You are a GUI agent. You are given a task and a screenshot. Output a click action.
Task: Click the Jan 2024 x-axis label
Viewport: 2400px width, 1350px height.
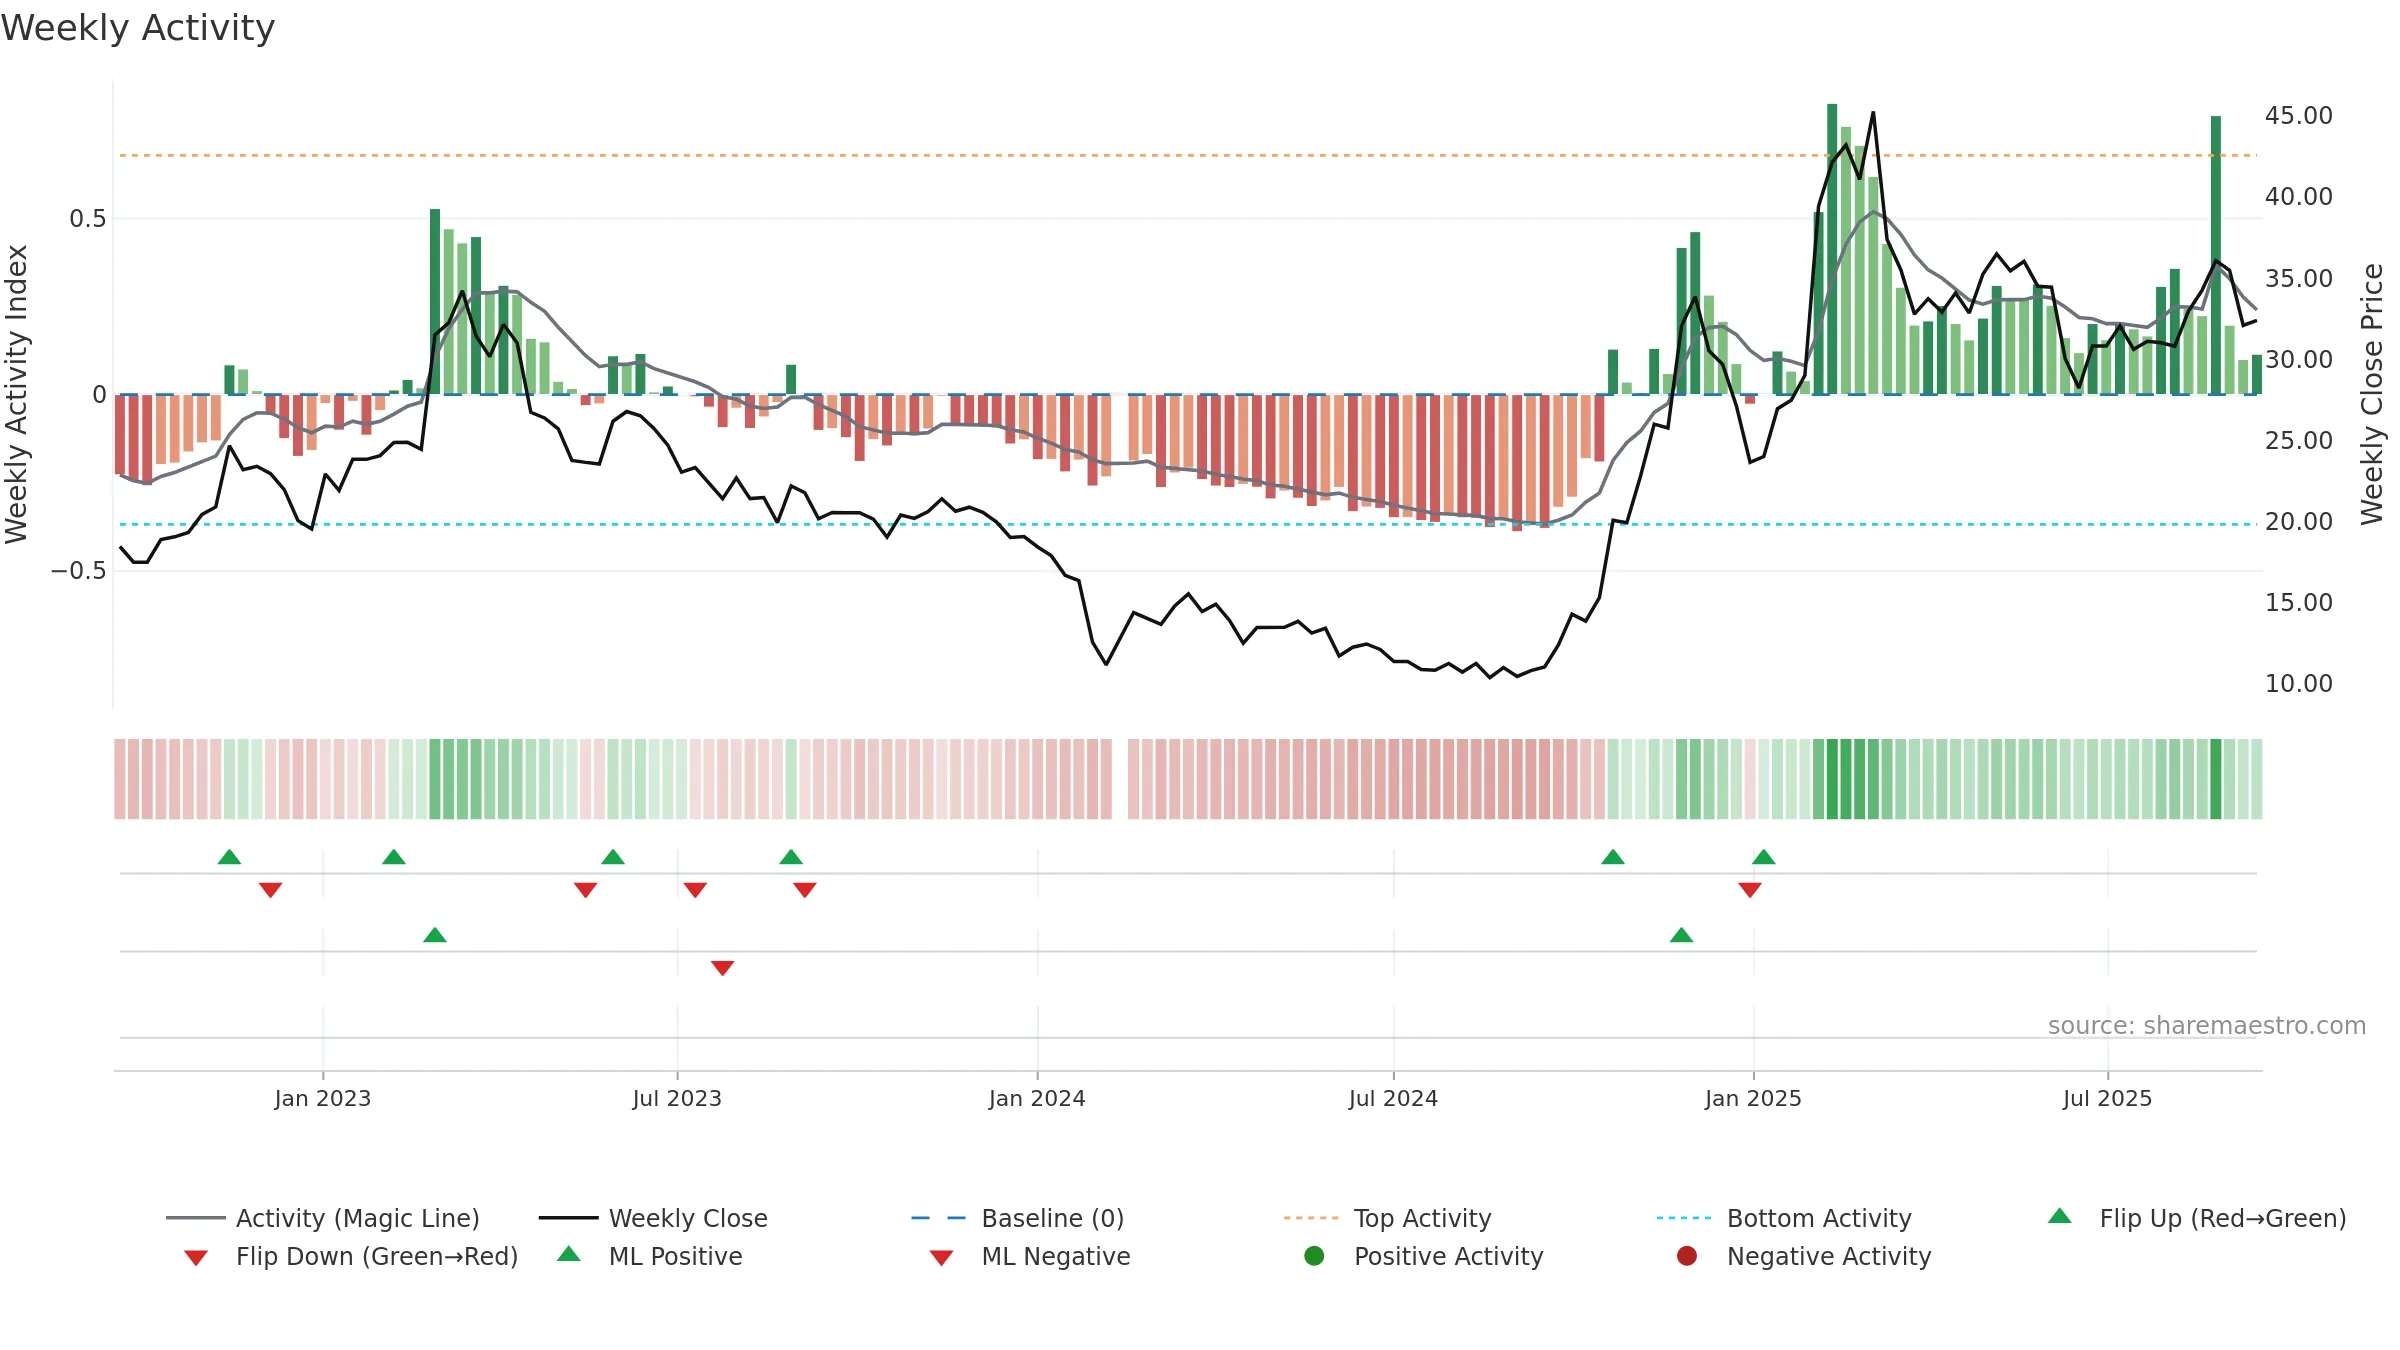click(x=1037, y=1099)
